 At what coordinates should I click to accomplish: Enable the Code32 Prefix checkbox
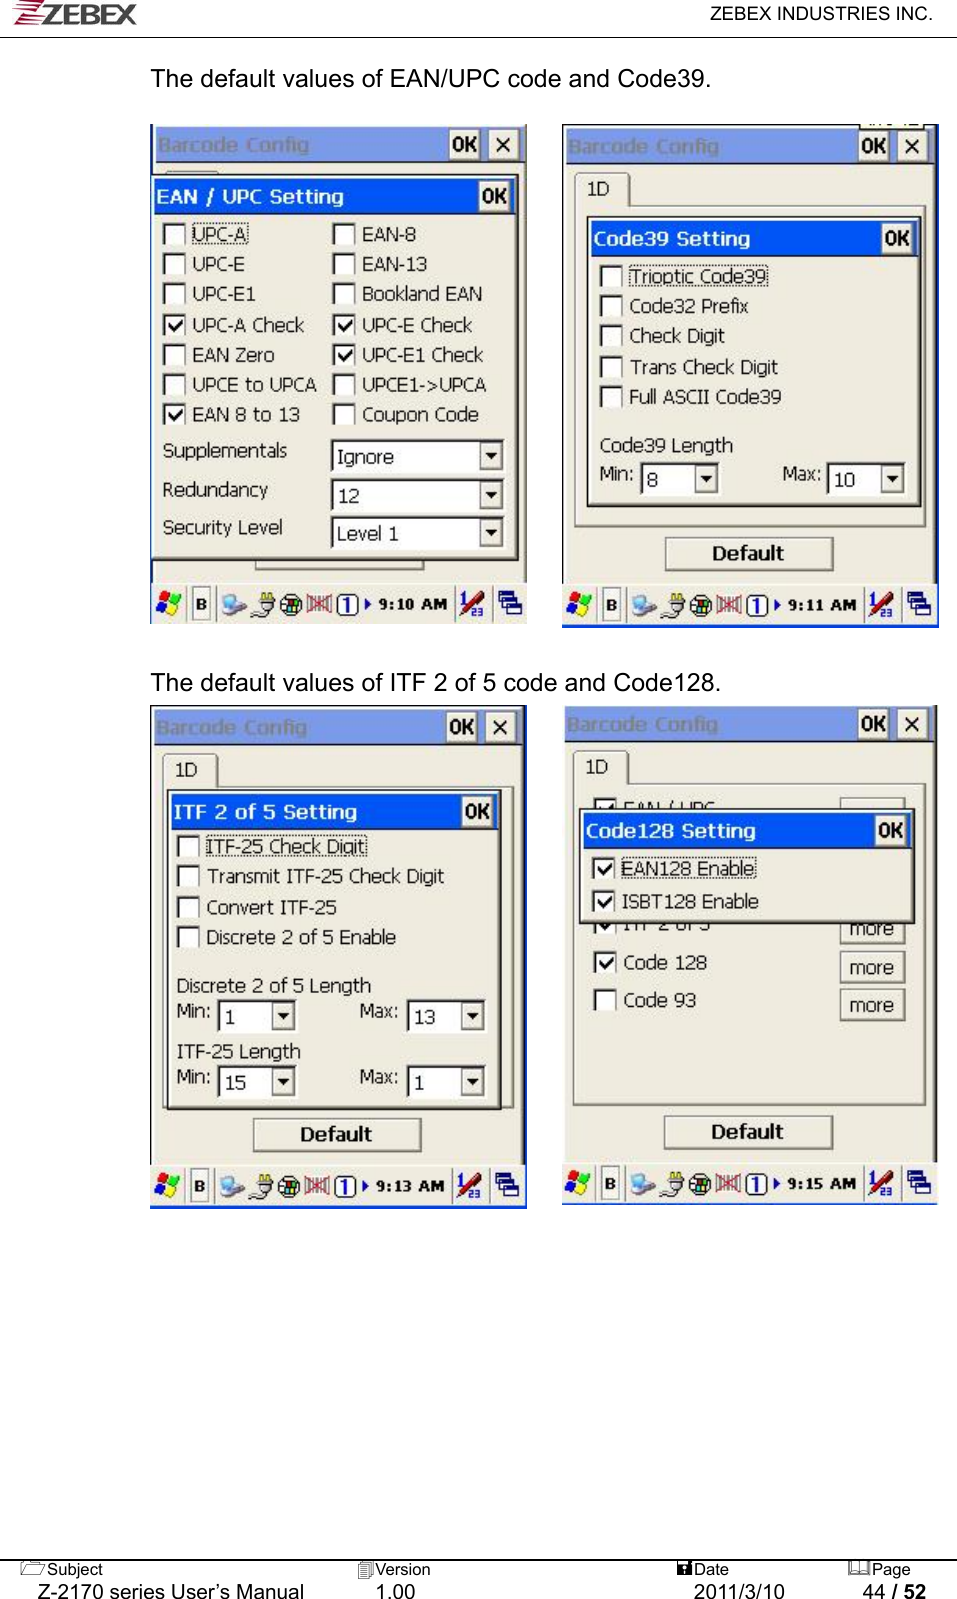tap(611, 305)
